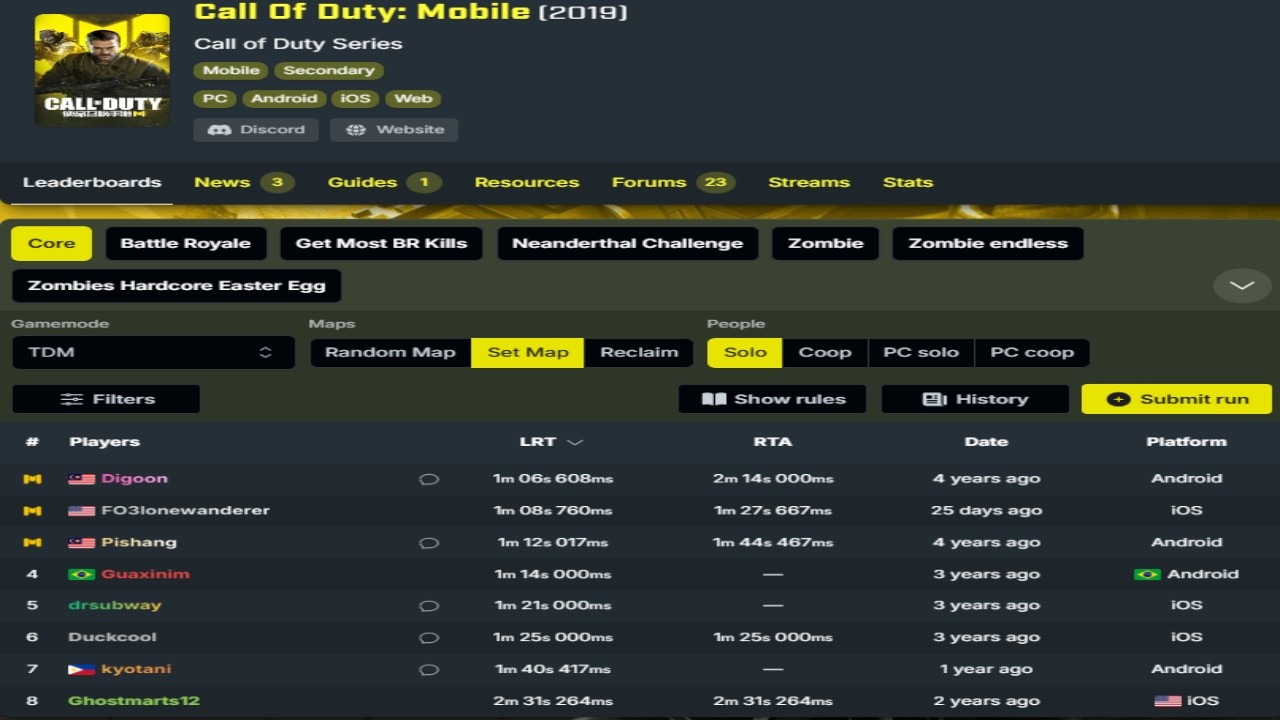Click first-place trophy icon beside Digoon
1280x720 pixels.
coord(32,479)
